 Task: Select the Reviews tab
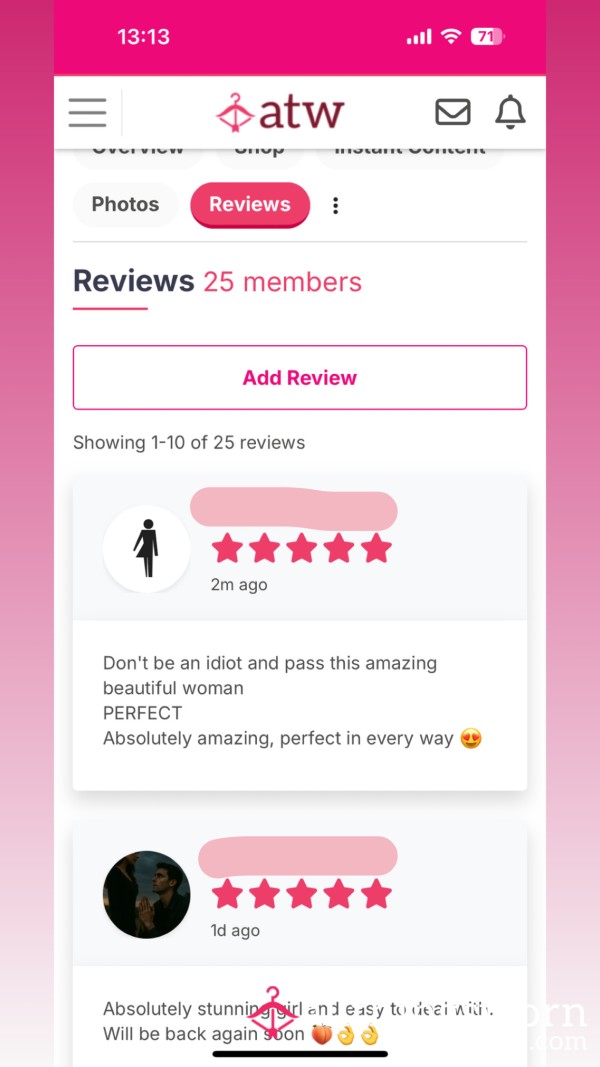250,204
